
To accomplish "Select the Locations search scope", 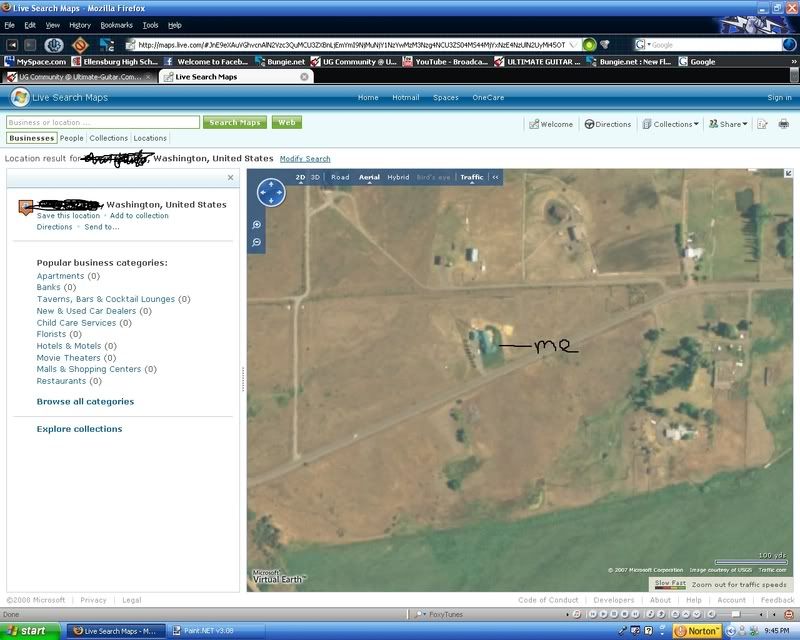I will (x=150, y=138).
